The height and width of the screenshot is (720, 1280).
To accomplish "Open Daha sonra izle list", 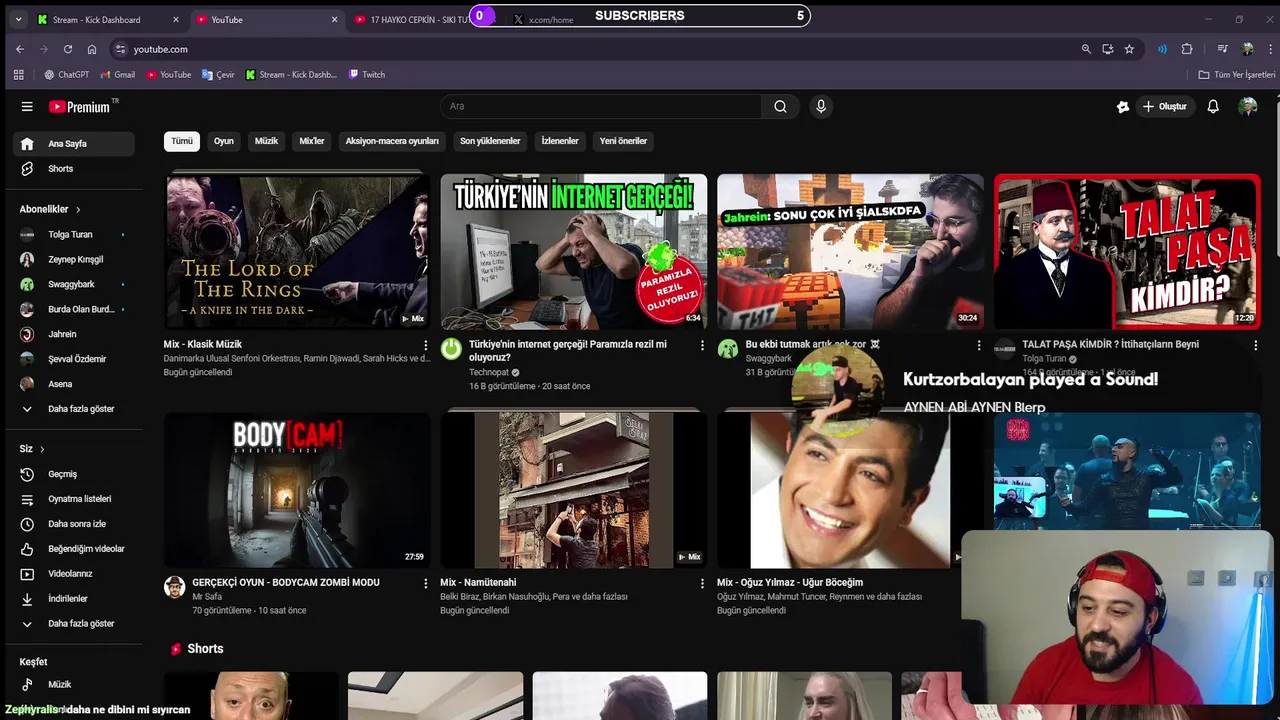I will click(74, 524).
